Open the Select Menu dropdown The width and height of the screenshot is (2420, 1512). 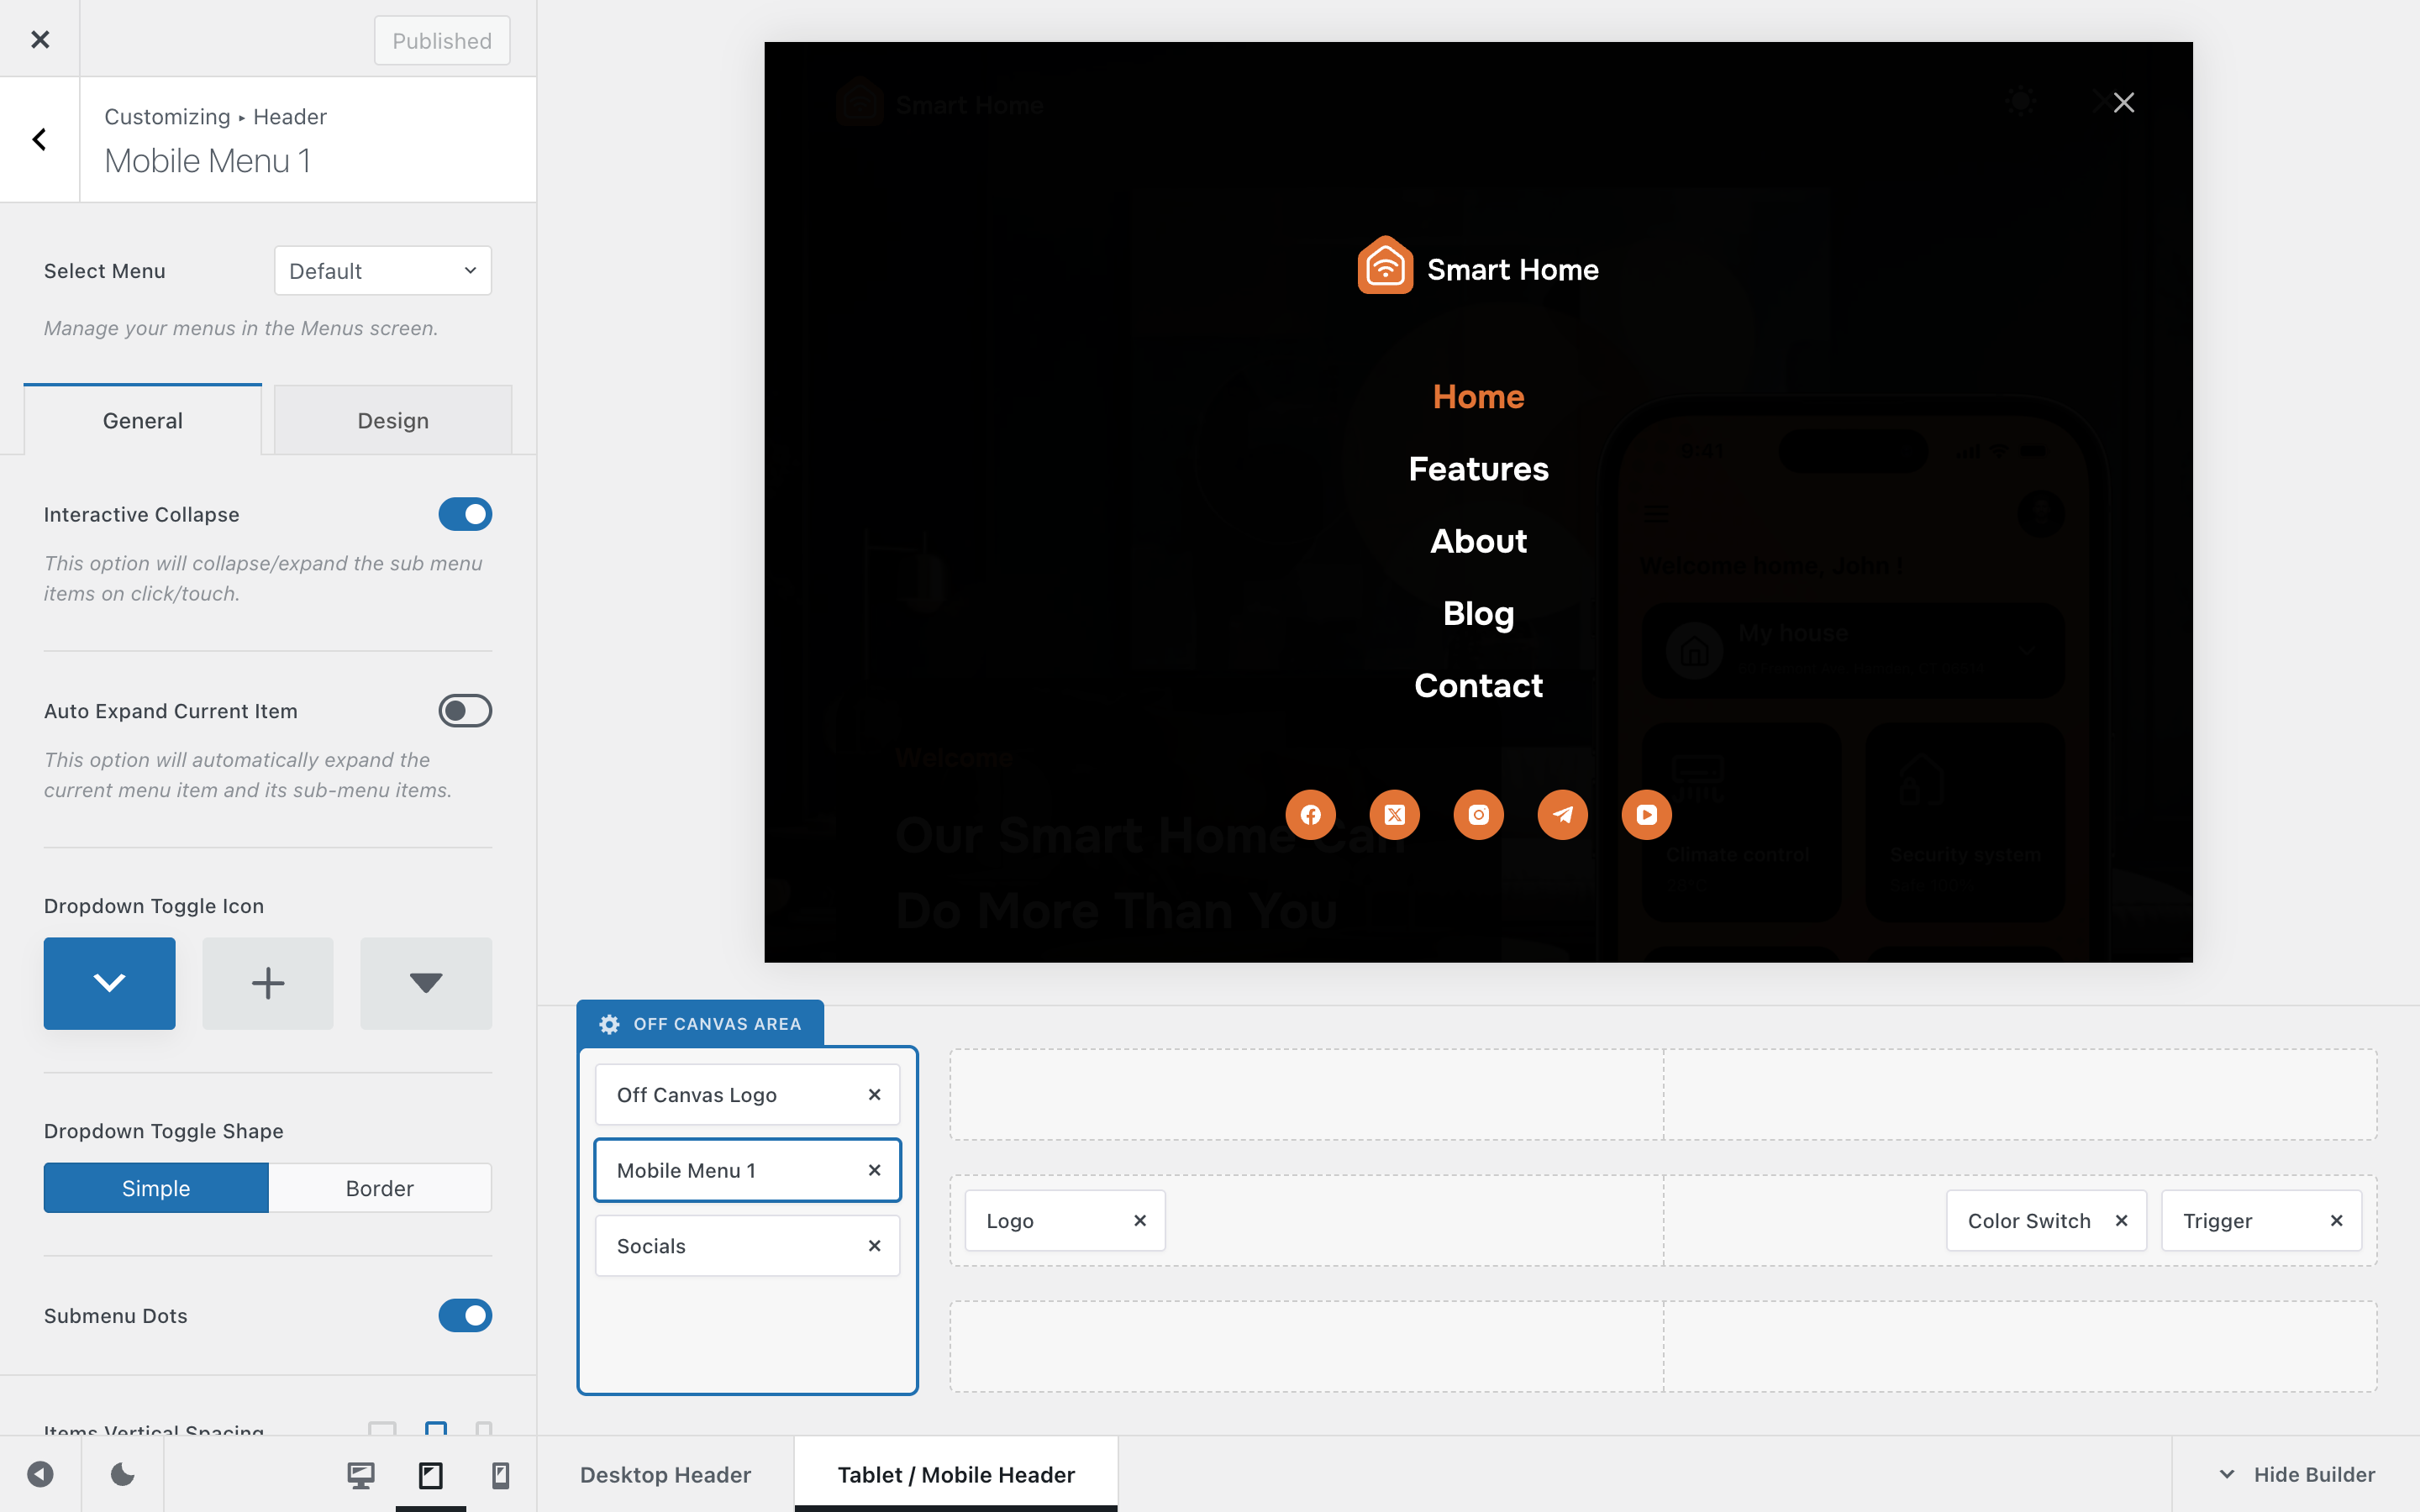click(x=382, y=271)
